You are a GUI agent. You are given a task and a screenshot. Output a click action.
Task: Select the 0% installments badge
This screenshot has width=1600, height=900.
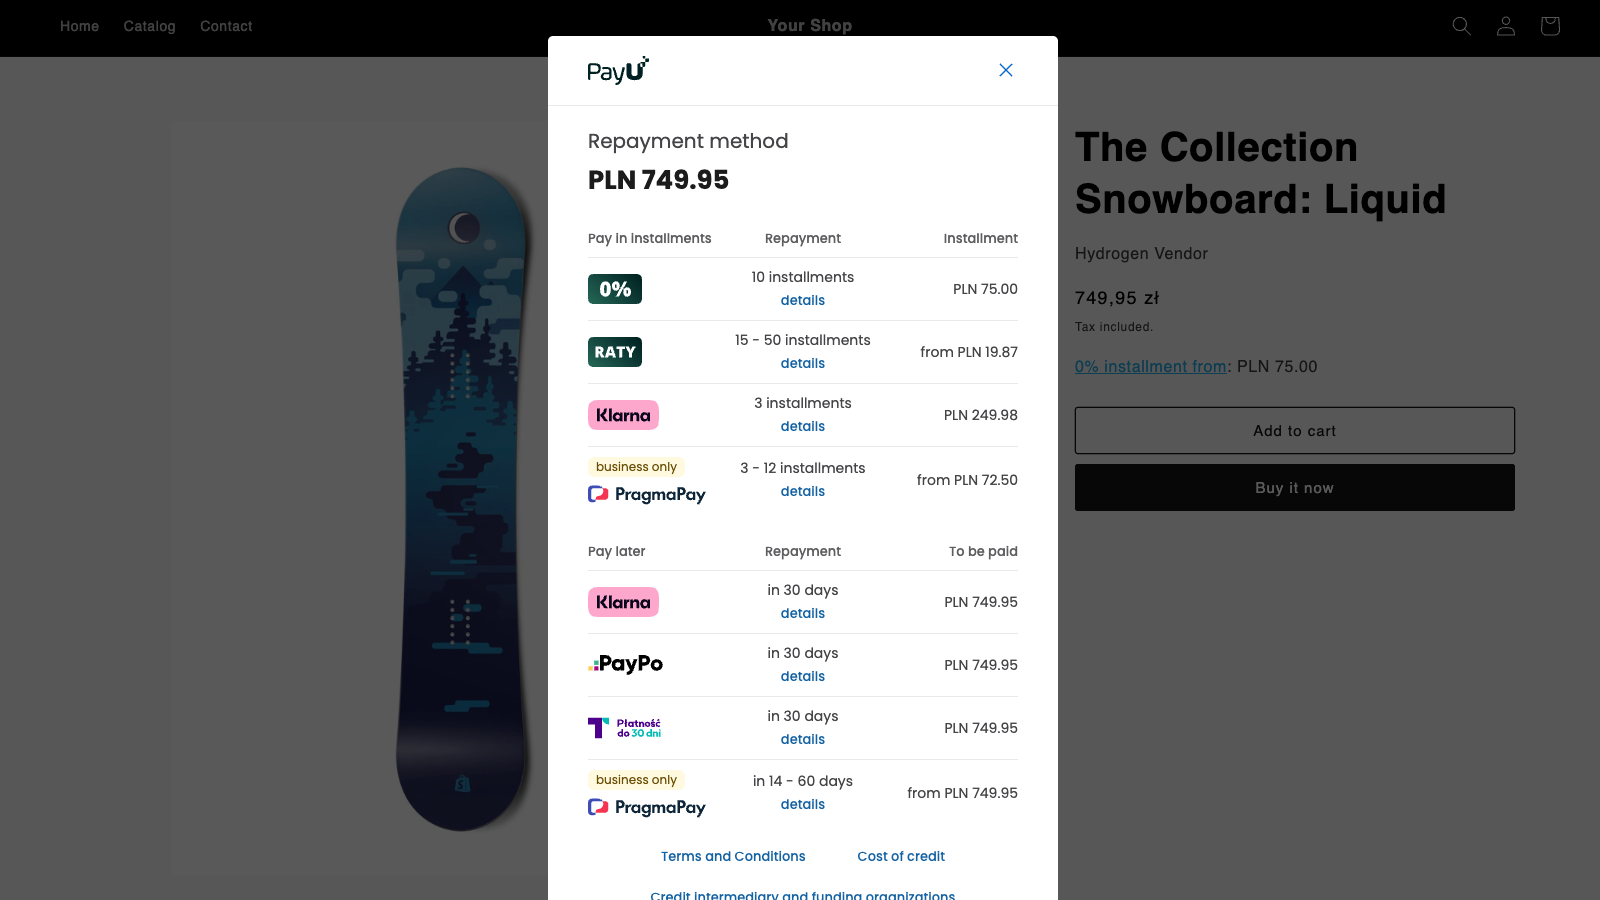pos(615,289)
